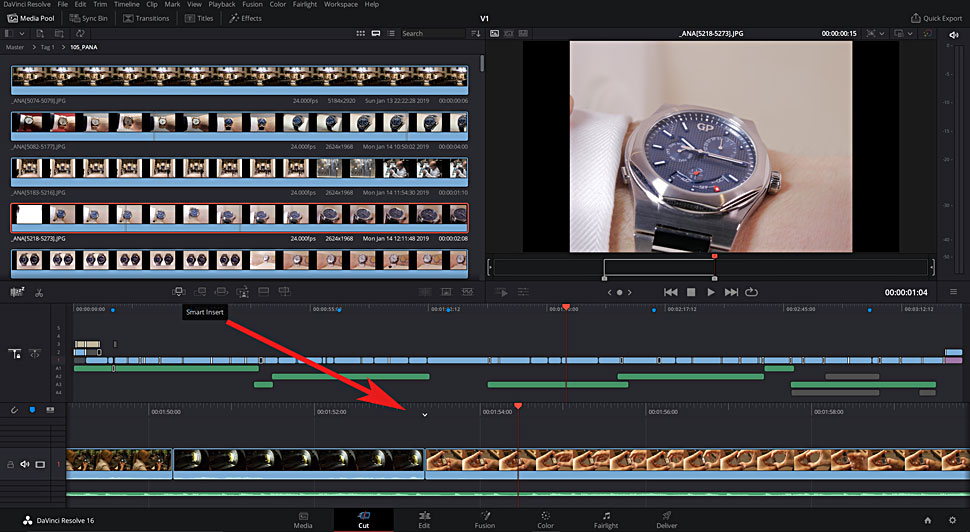Click the Quick Export button
Screen dimensions: 970x532
coord(937,19)
